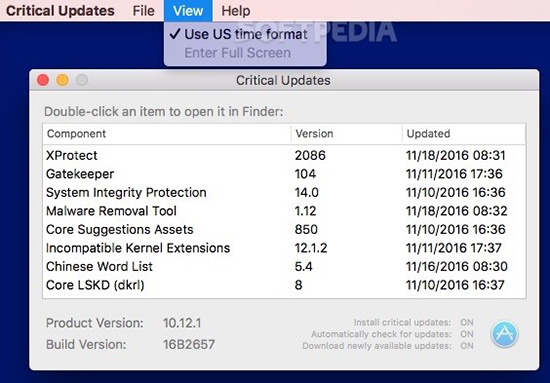This screenshot has width=550, height=383.
Task: Select the Core LSKD (dkrl) row
Action: [x=284, y=285]
